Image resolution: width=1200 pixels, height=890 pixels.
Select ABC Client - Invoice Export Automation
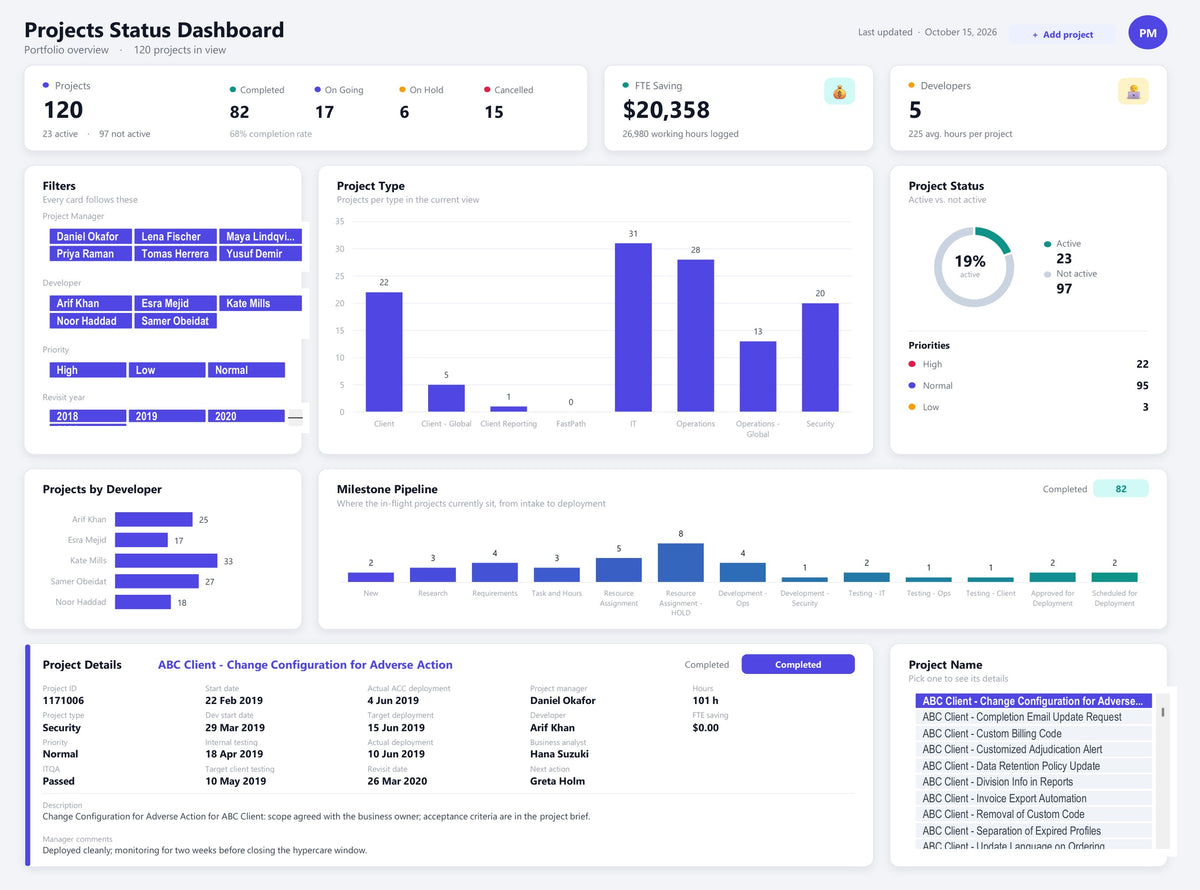(1034, 798)
